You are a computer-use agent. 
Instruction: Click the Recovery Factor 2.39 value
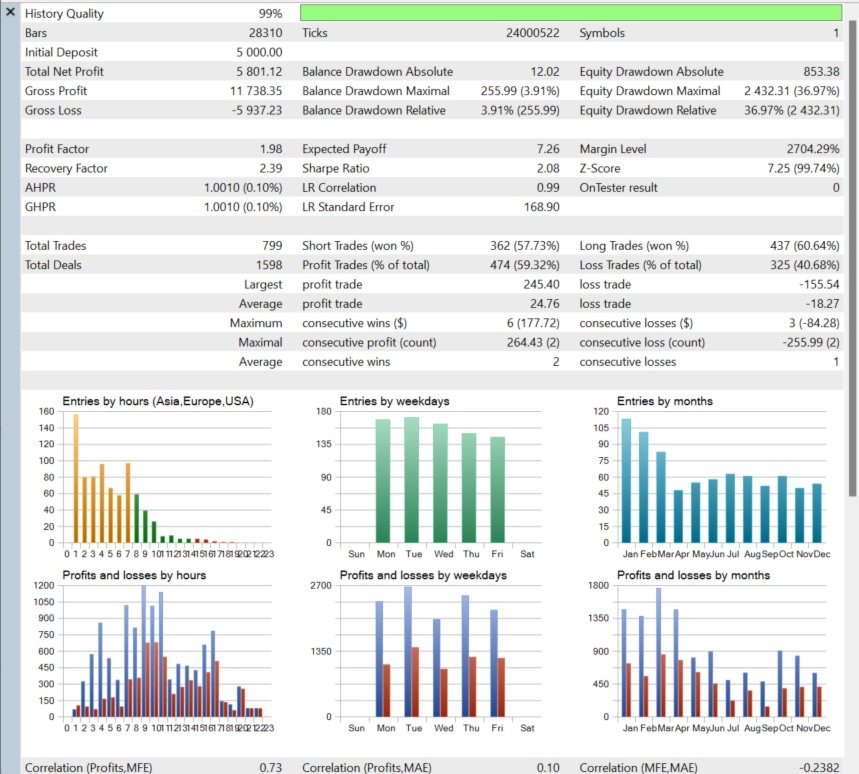click(271, 169)
